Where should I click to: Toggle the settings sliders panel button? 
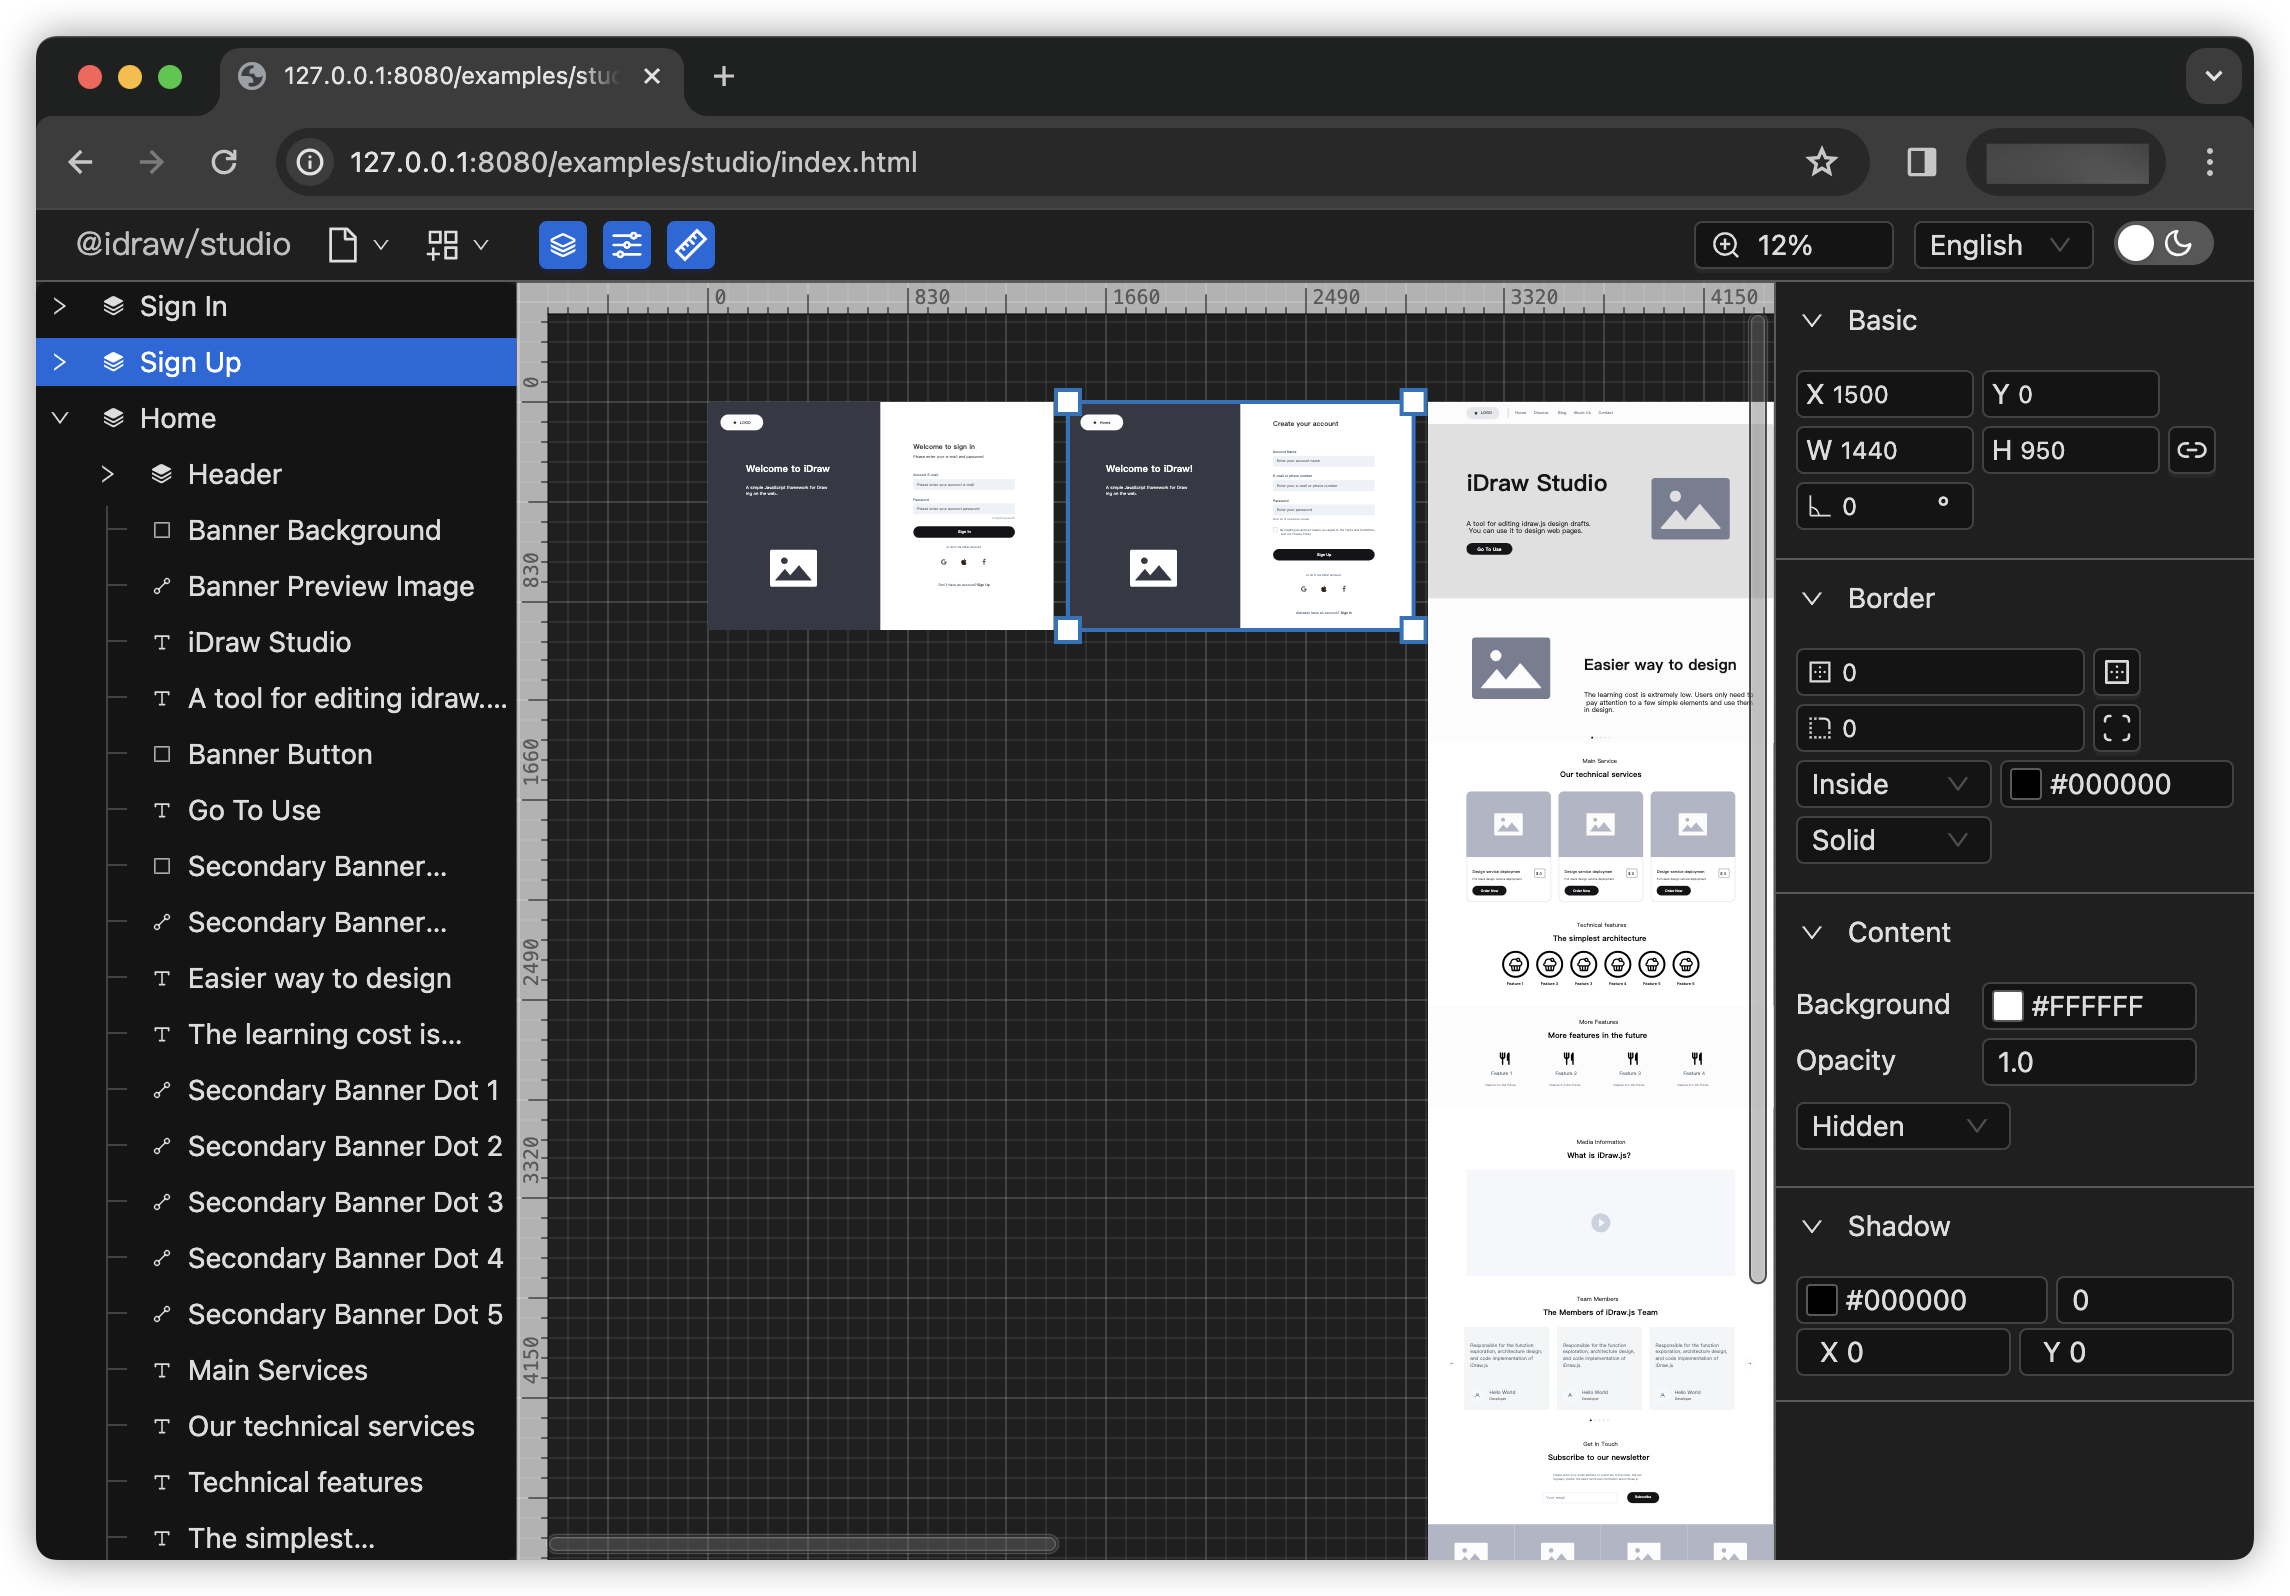coord(627,245)
